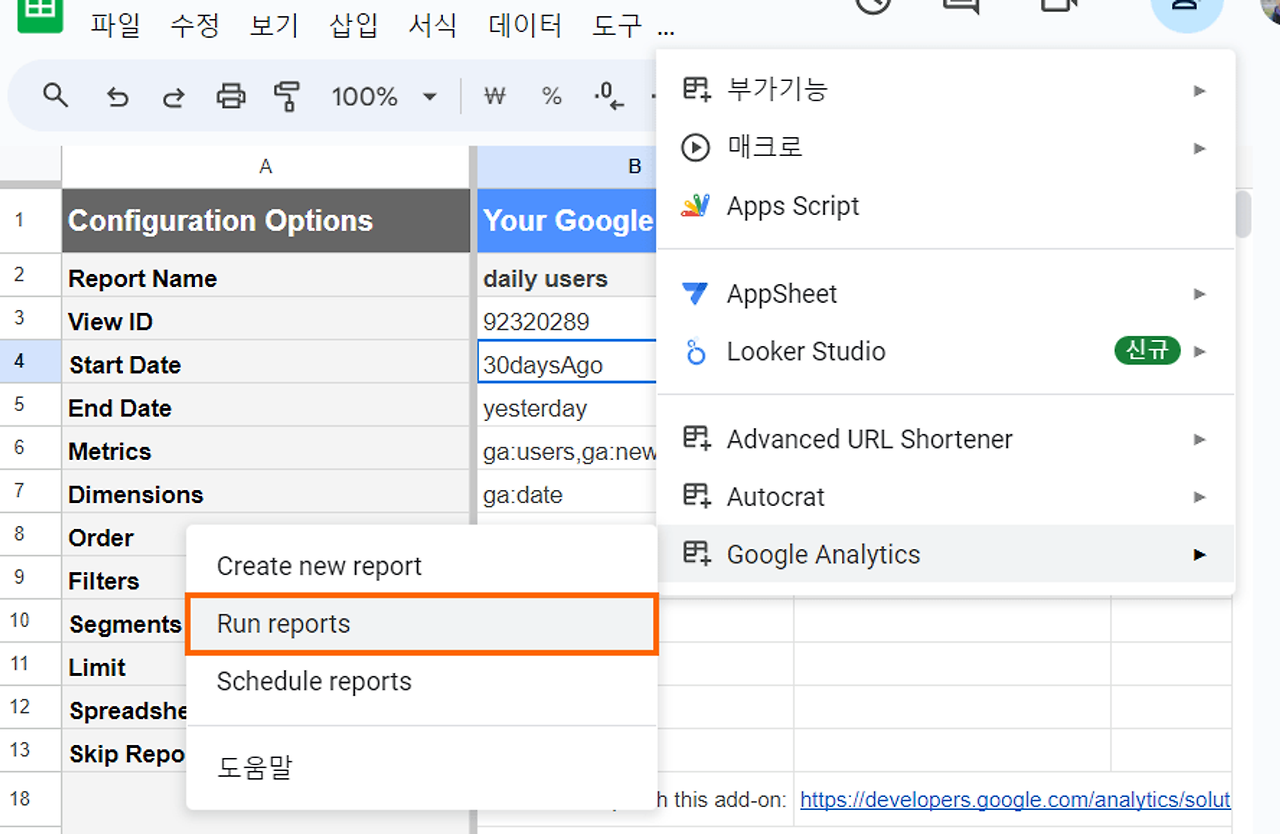Format as percent with % button
1280x834 pixels.
551,97
